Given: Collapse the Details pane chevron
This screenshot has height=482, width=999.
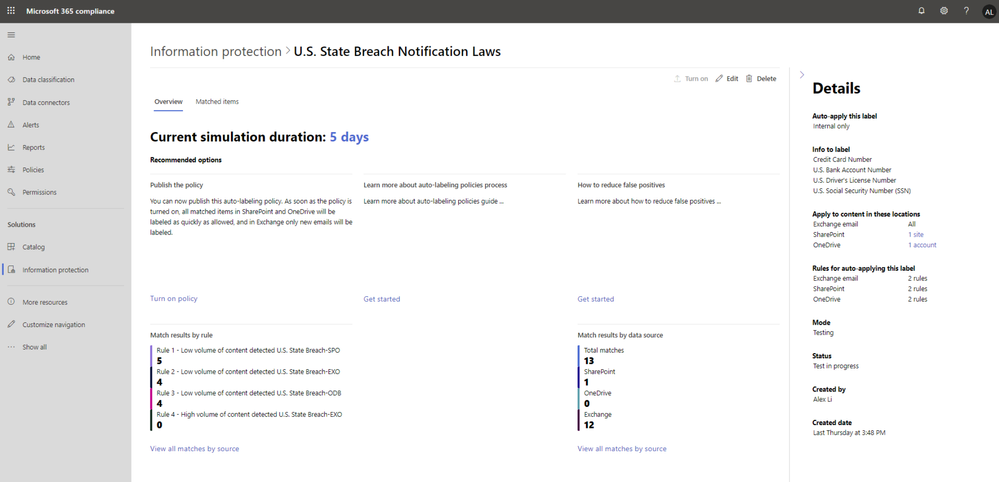Looking at the screenshot, I should 801,74.
